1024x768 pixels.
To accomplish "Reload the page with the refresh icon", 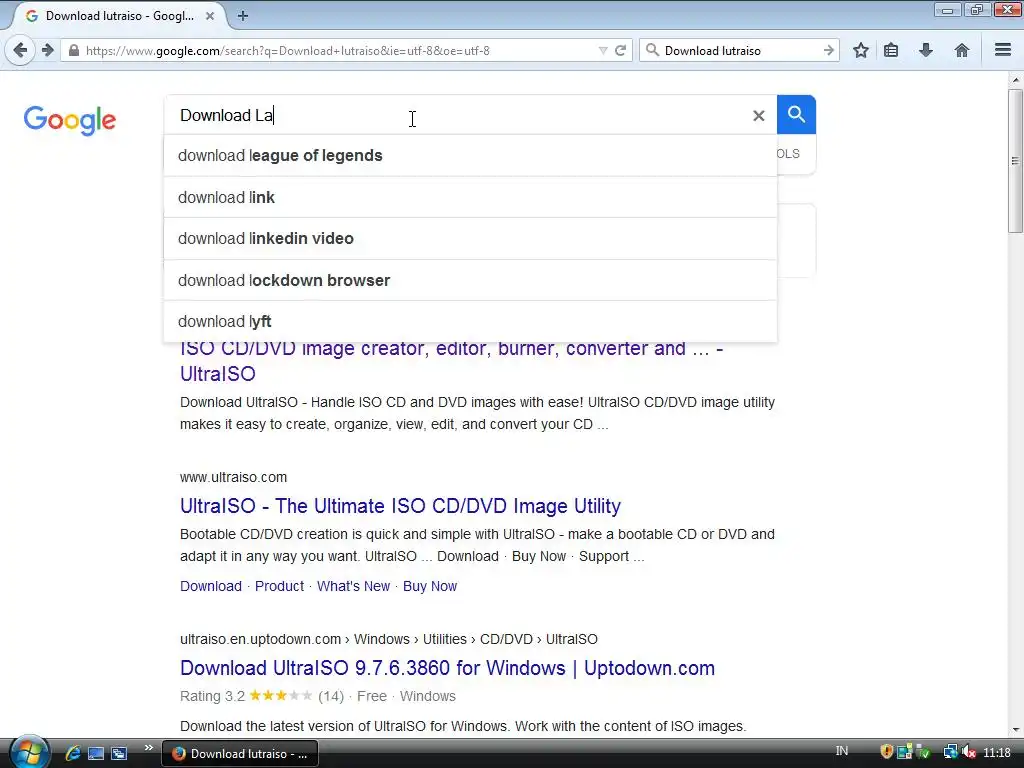I will tap(620, 50).
